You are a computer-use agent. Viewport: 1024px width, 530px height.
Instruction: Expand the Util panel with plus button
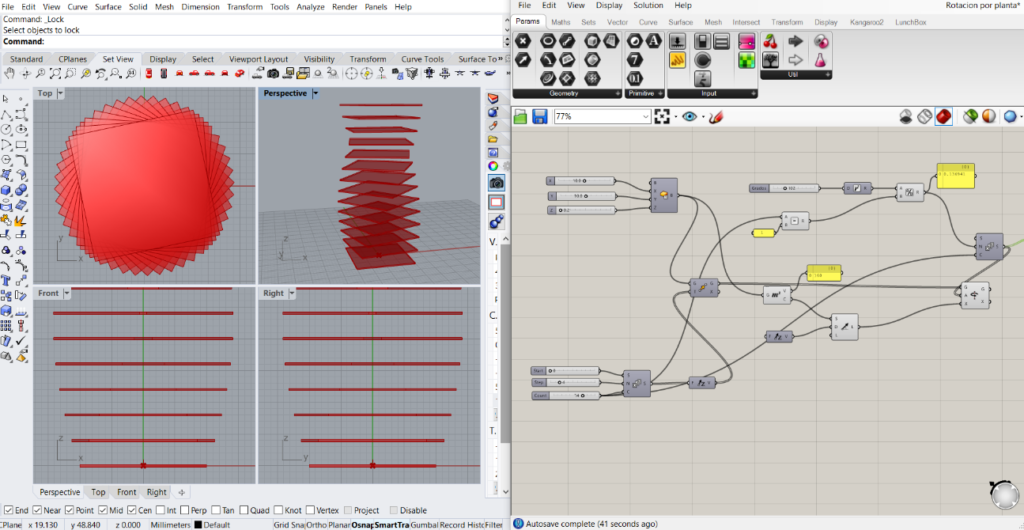(x=828, y=75)
